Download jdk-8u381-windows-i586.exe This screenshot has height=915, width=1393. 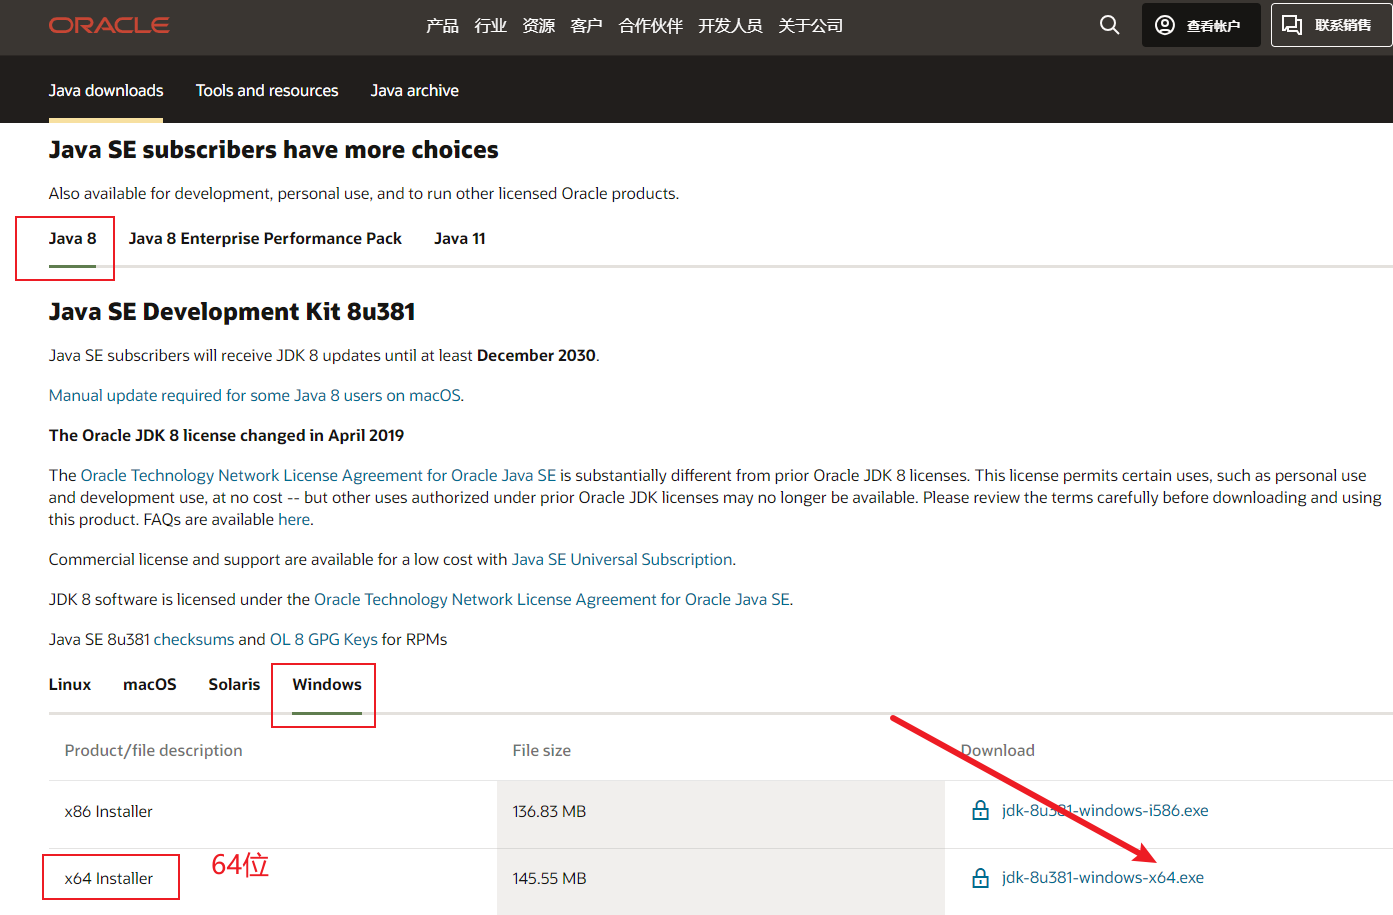[x=1105, y=810]
